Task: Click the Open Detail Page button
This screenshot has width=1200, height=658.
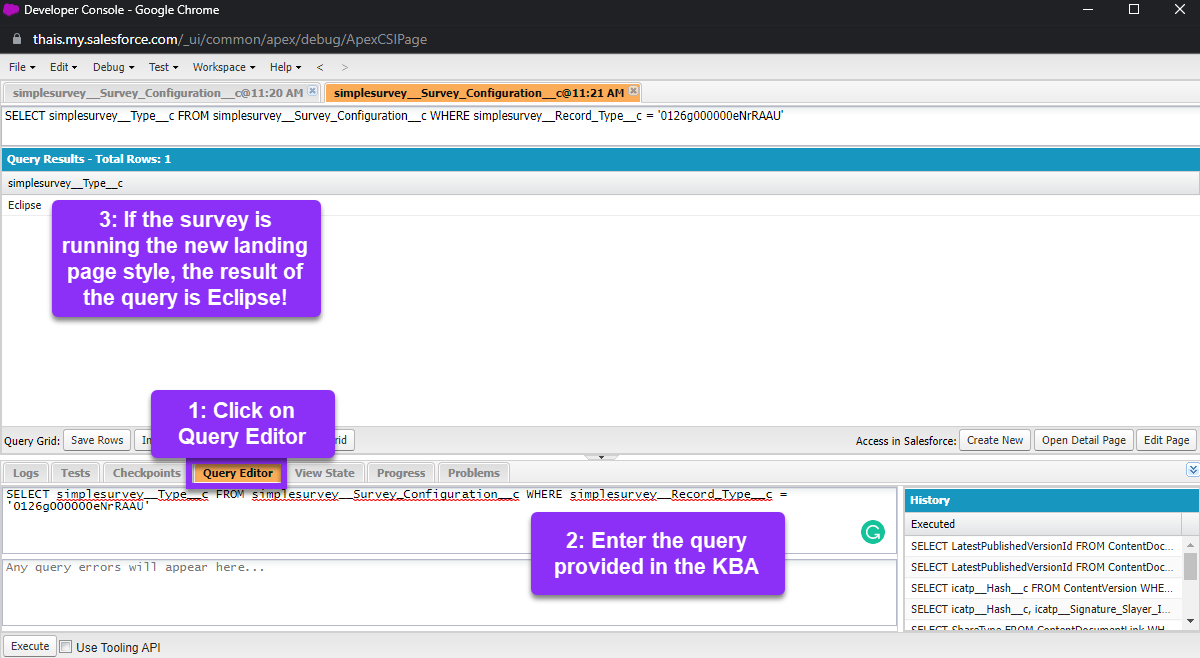Action: point(1084,440)
